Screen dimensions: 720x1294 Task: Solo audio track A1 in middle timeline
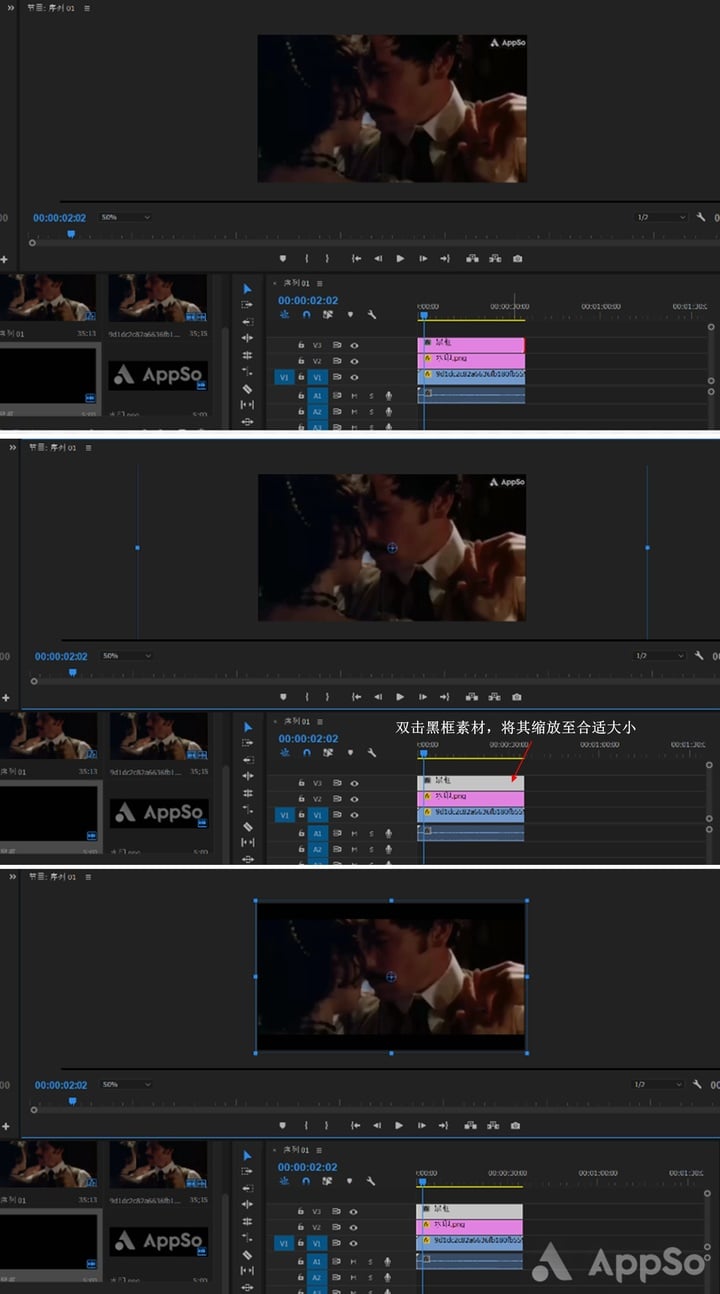point(371,833)
